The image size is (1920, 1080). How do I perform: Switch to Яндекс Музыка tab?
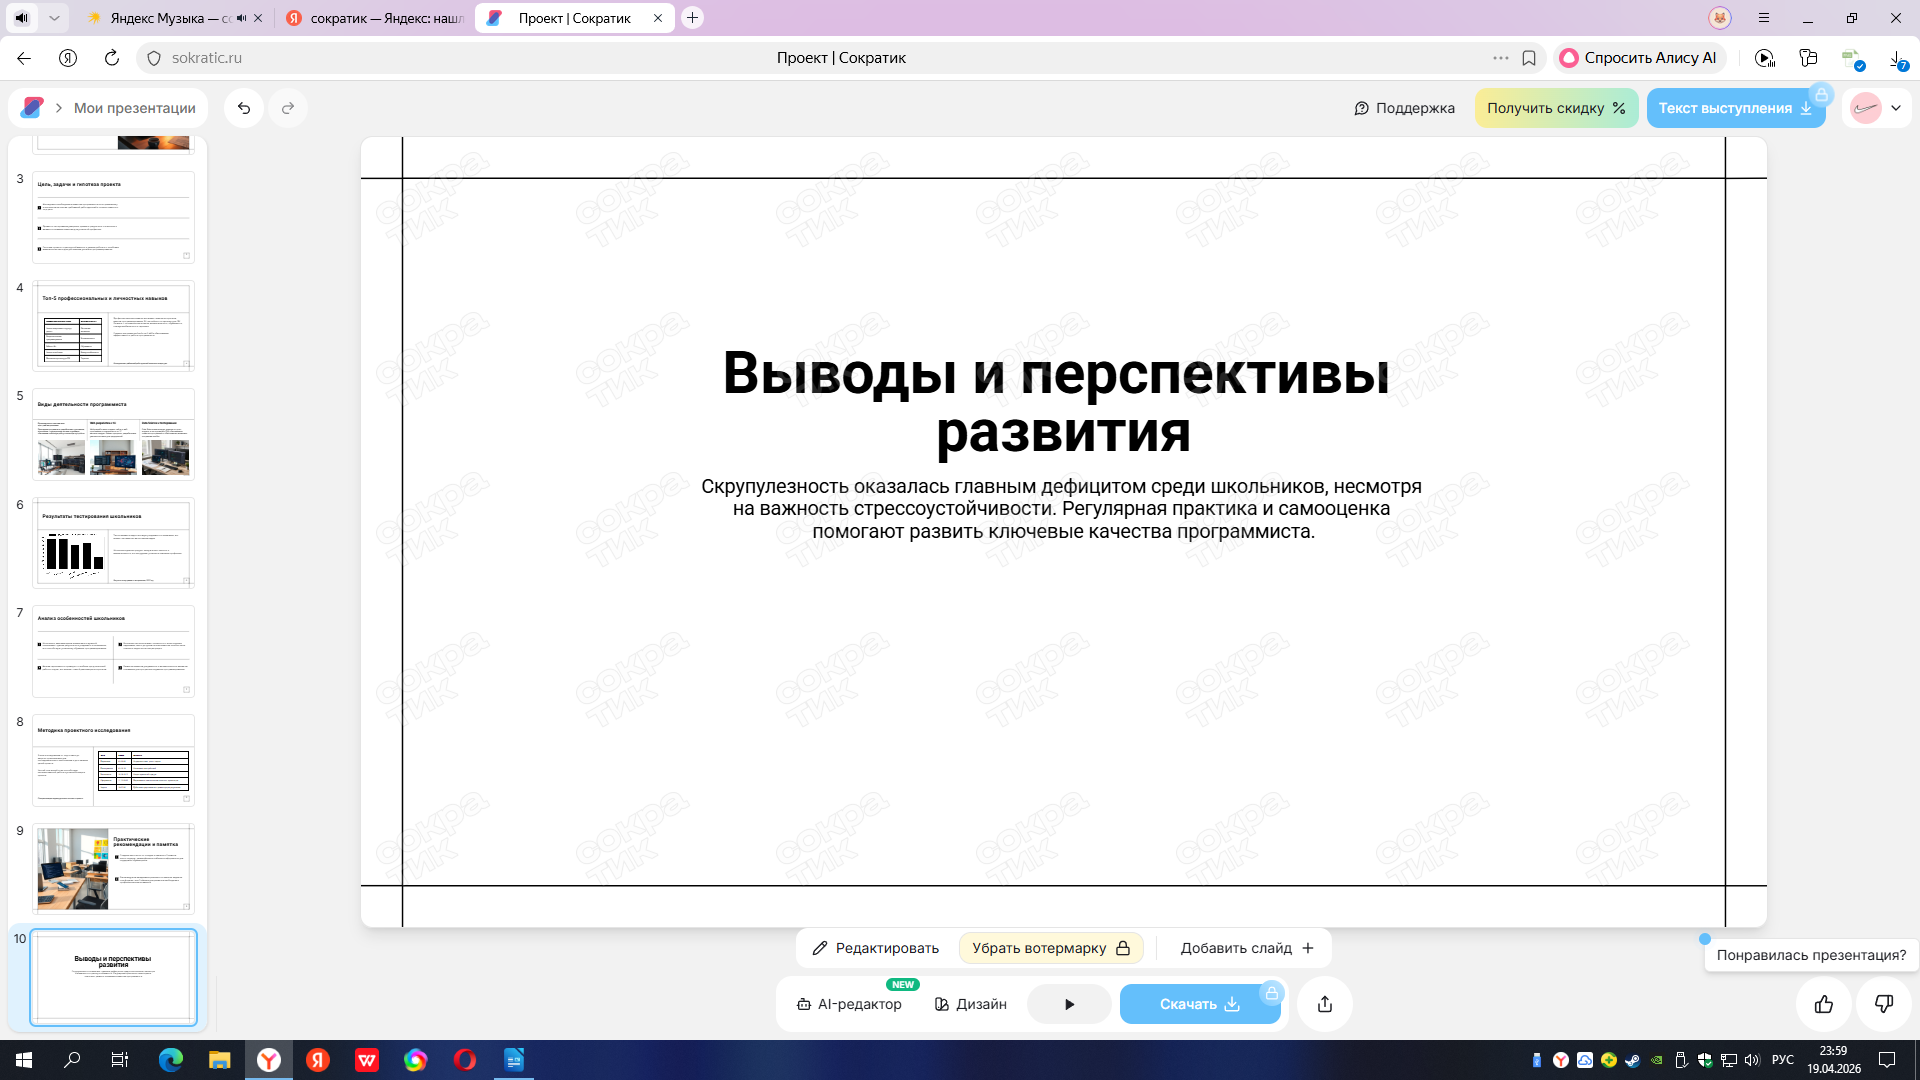coord(170,18)
